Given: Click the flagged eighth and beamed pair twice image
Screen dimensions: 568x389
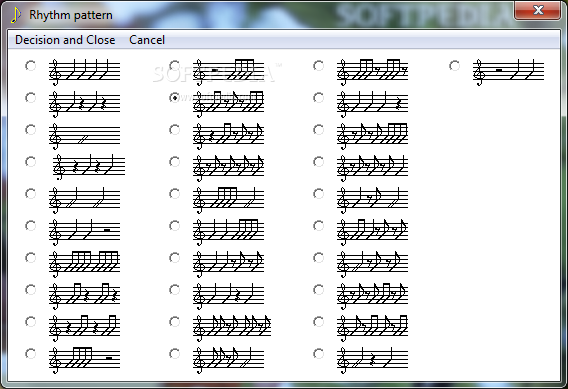Looking at the screenshot, I should [x=372, y=328].
